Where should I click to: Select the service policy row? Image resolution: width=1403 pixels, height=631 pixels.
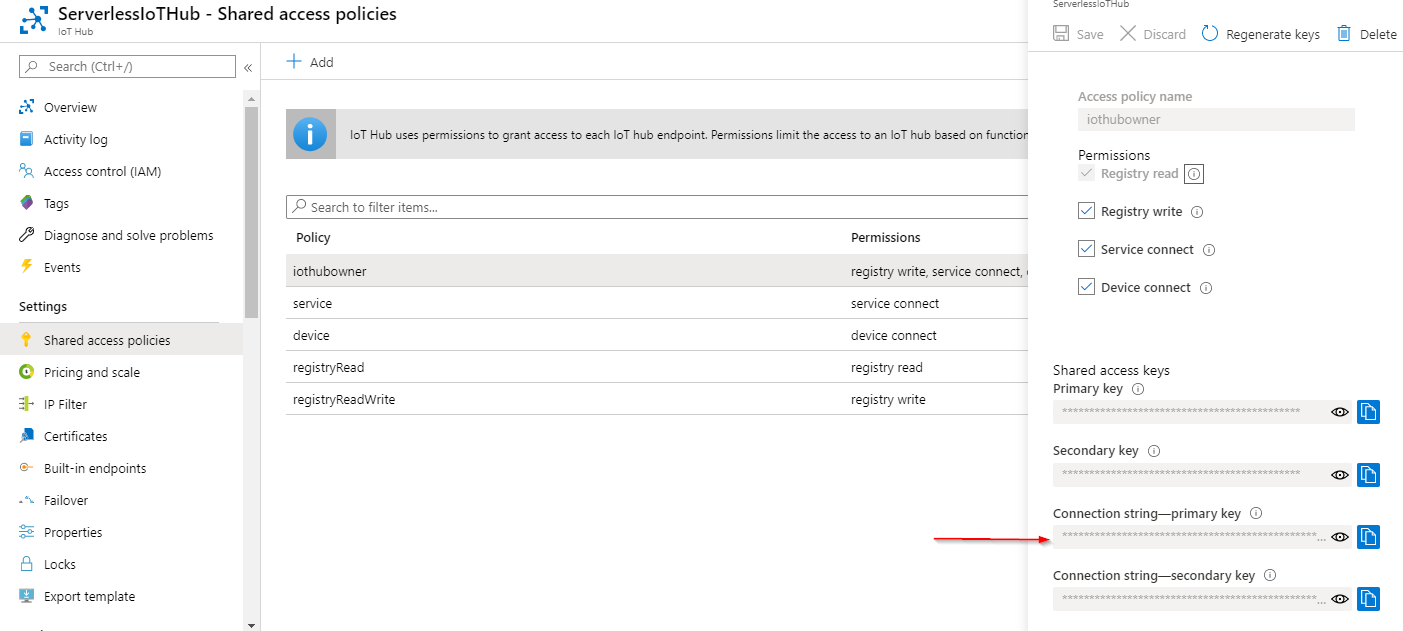[x=656, y=303]
